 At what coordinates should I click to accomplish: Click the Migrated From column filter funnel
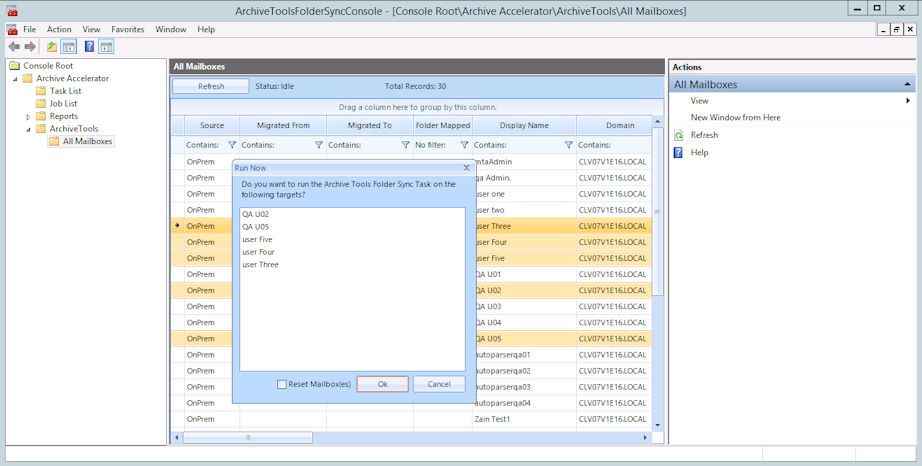[x=319, y=145]
